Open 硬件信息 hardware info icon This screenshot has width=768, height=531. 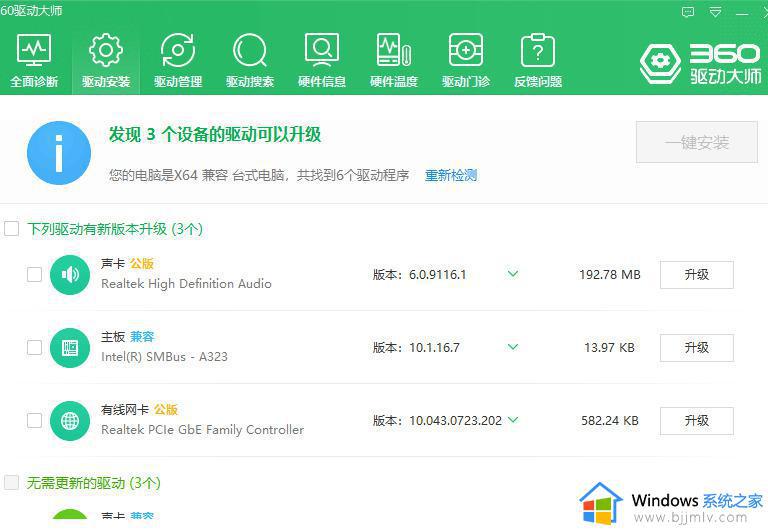coord(322,50)
